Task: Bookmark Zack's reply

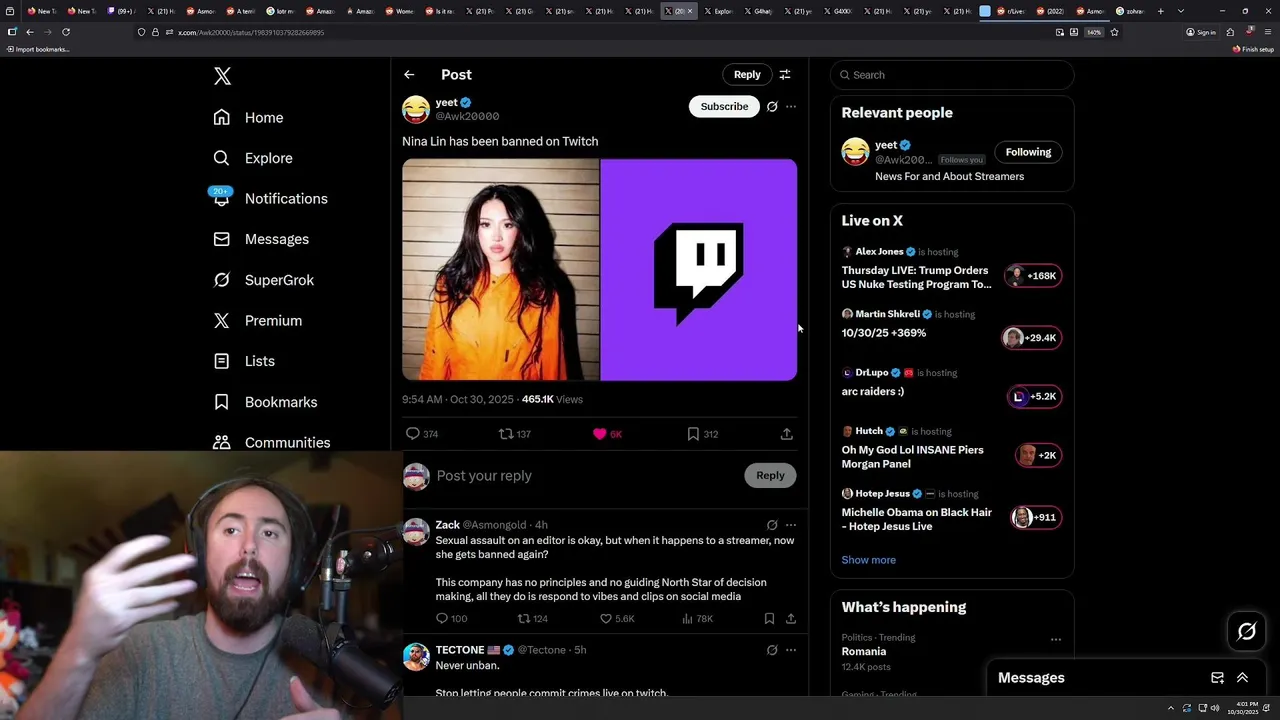Action: [x=769, y=619]
